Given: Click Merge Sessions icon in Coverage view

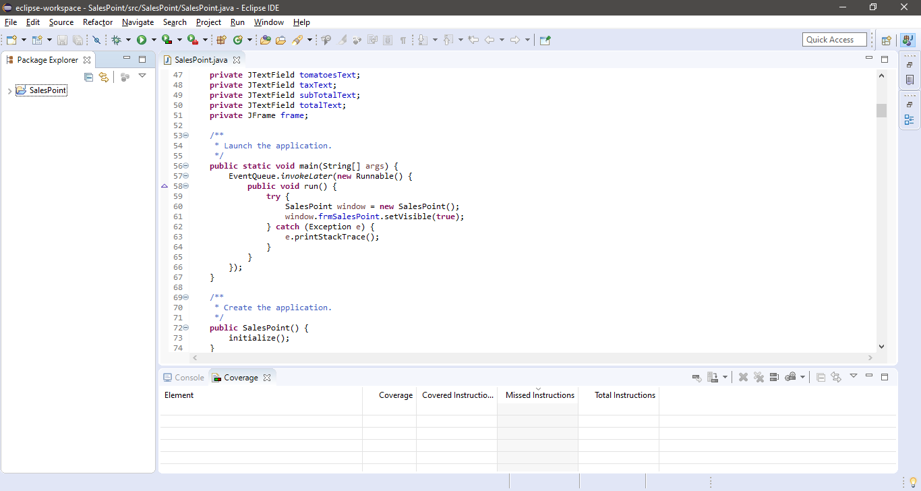Looking at the screenshot, I should coord(774,377).
